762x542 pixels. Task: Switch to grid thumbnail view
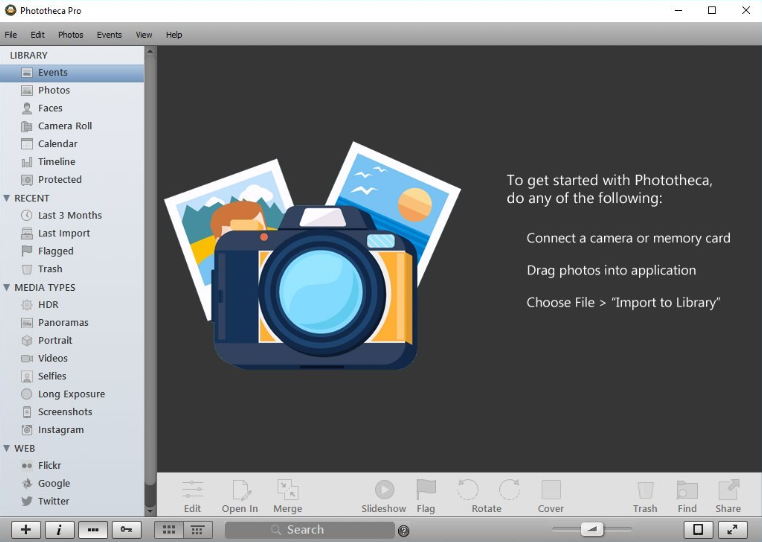(x=169, y=529)
